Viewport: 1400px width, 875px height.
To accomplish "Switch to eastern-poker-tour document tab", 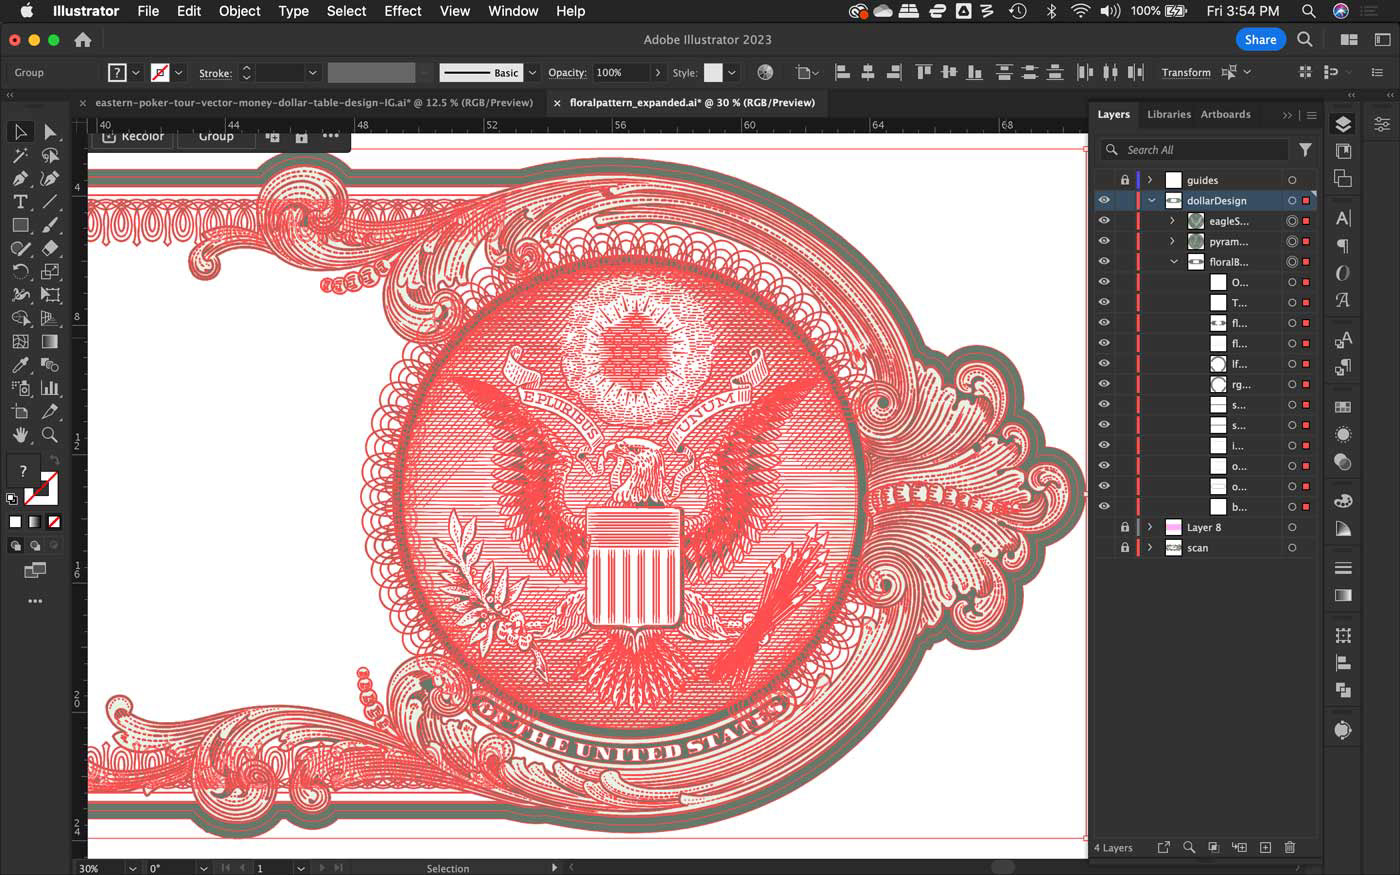I will coord(313,102).
